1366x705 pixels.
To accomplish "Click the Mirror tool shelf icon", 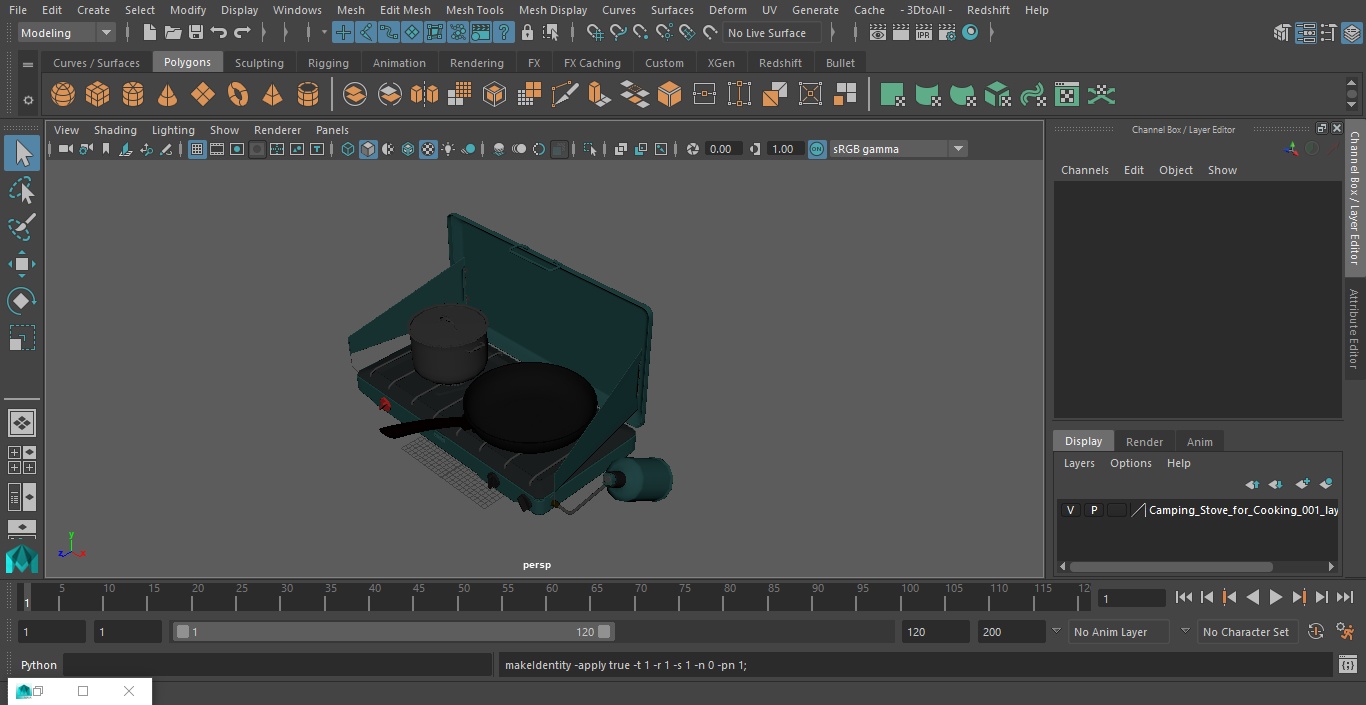I will pos(424,95).
